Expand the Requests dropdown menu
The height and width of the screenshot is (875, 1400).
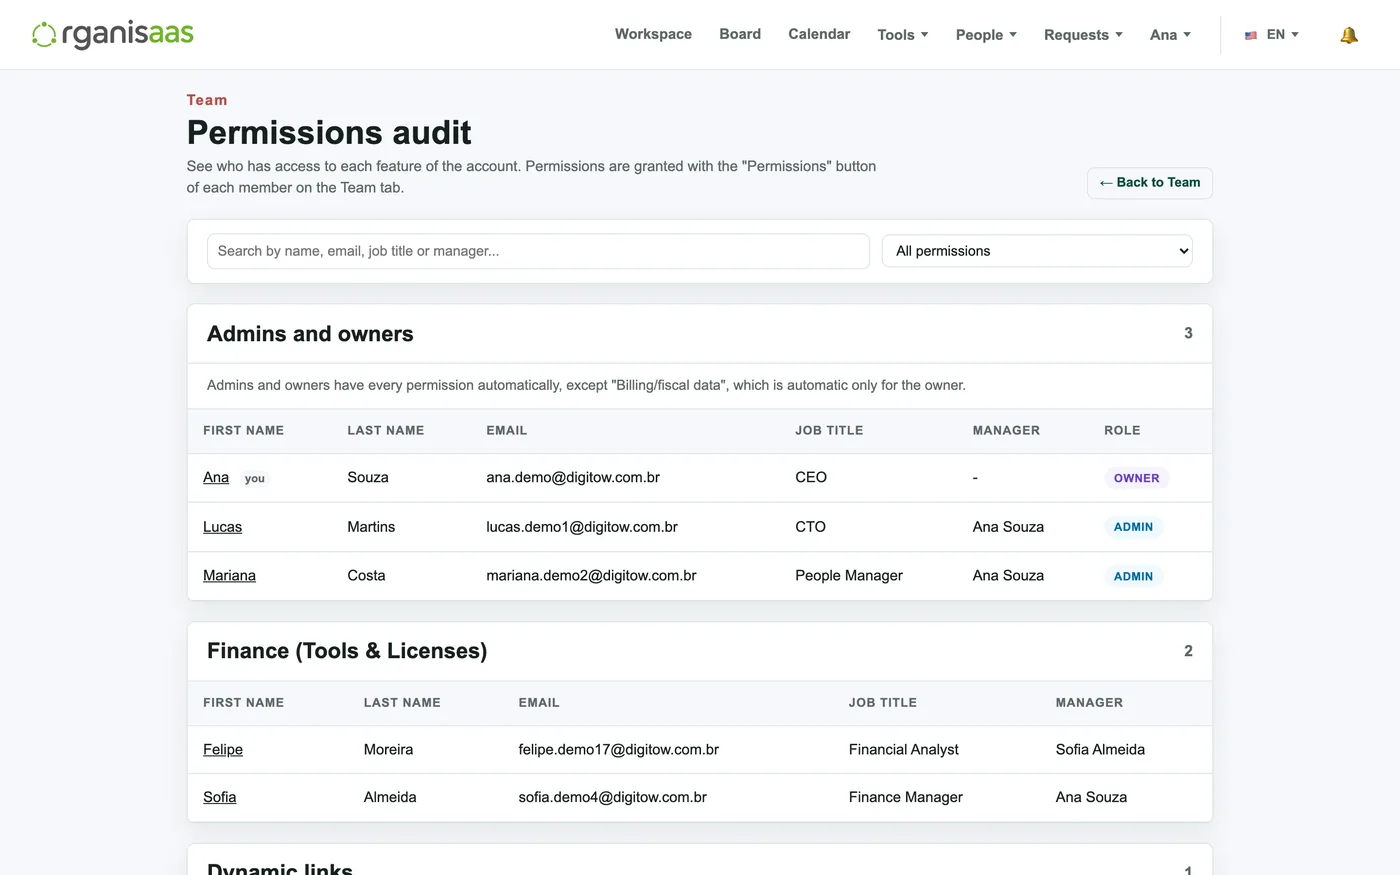pos(1083,35)
